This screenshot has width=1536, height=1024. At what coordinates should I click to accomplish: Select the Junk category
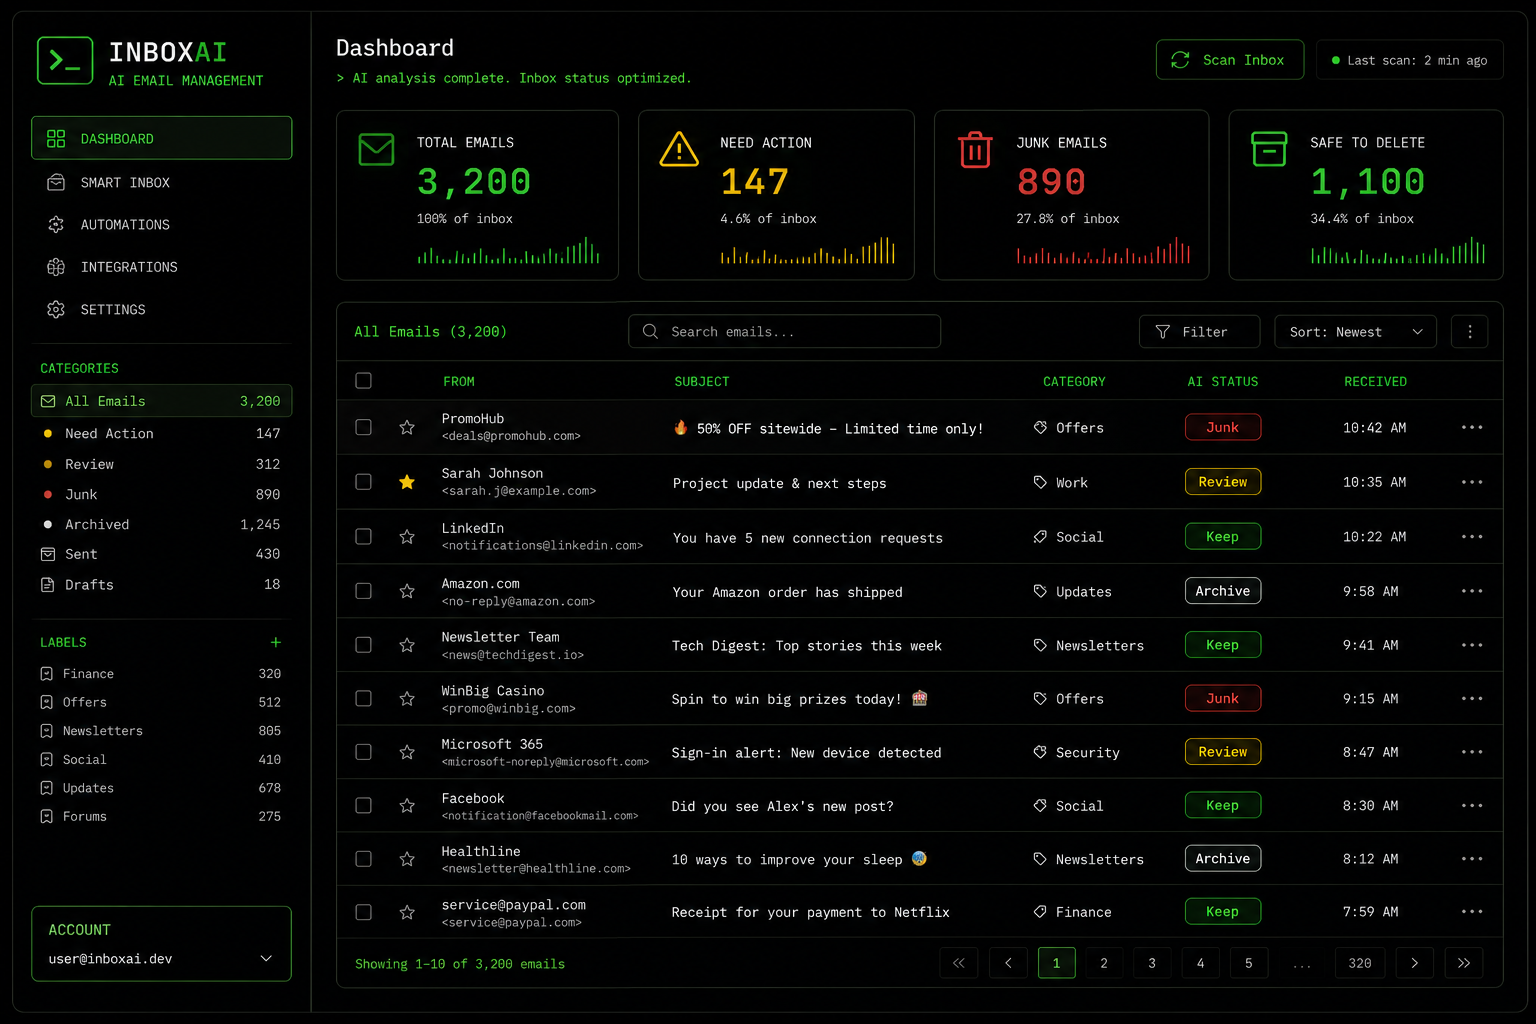tap(161, 494)
